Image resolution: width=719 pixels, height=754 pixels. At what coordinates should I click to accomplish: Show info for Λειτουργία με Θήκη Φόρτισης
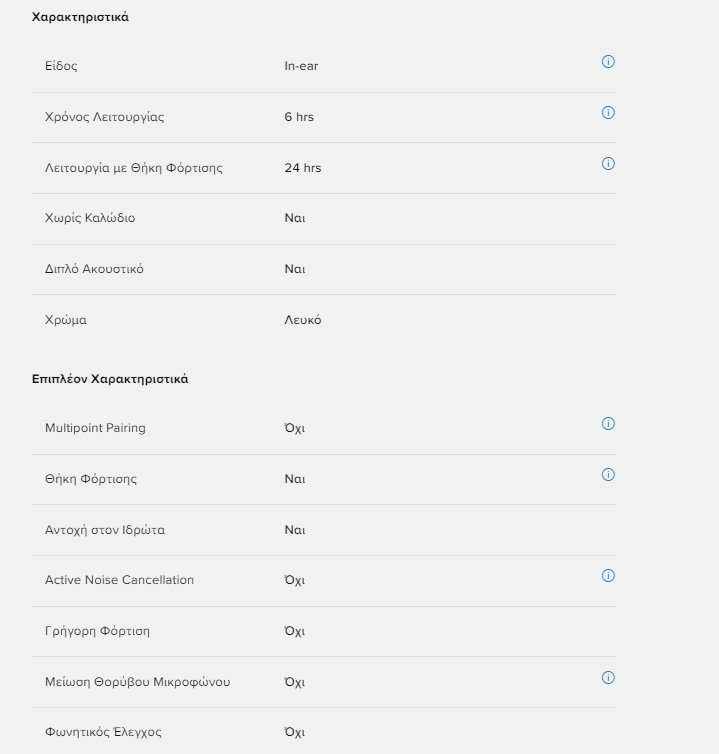coord(608,163)
